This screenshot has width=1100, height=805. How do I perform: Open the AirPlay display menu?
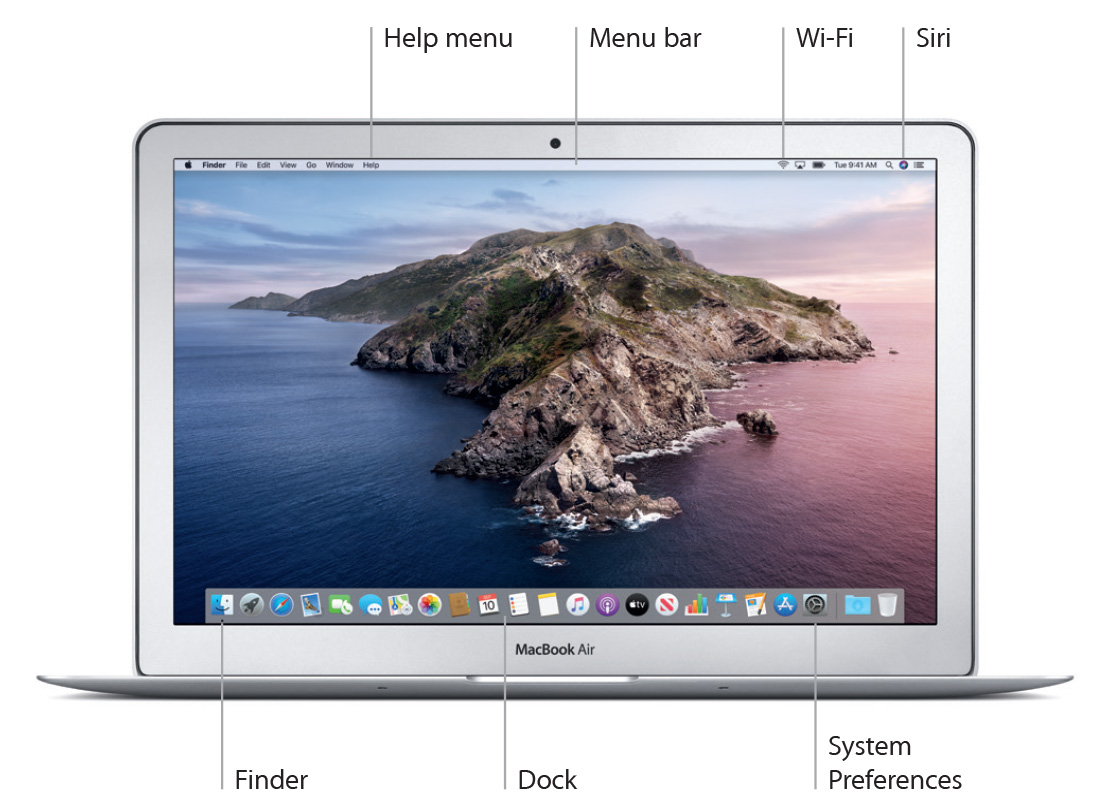800,165
